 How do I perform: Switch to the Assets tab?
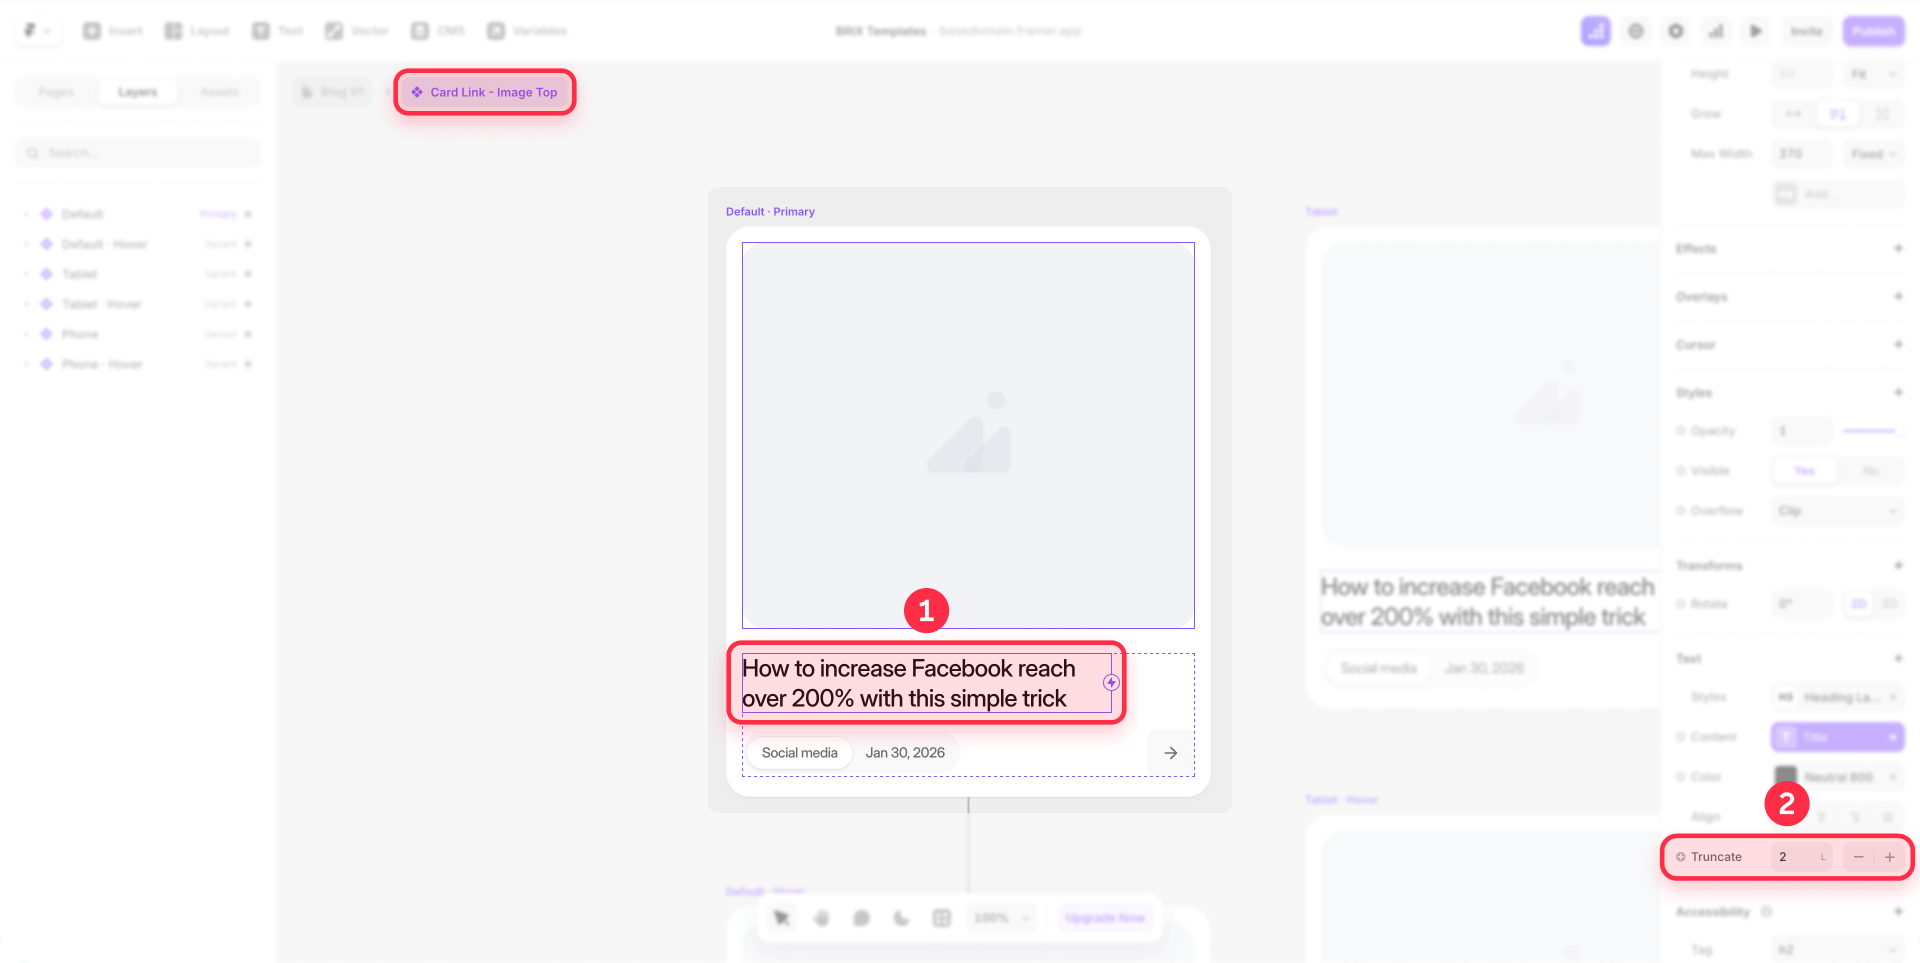[219, 92]
